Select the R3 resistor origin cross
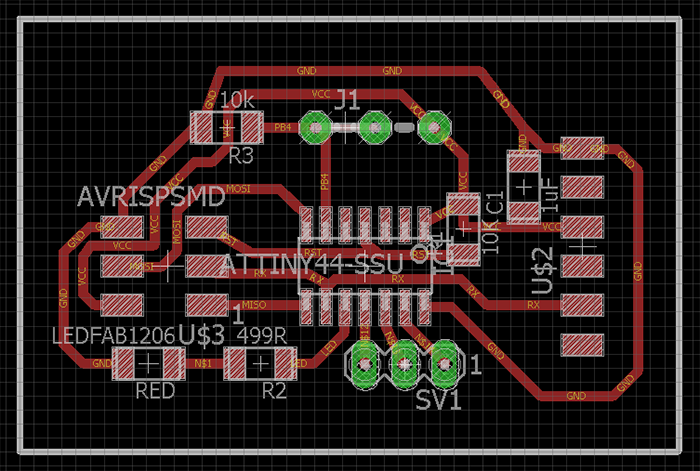 (227, 127)
